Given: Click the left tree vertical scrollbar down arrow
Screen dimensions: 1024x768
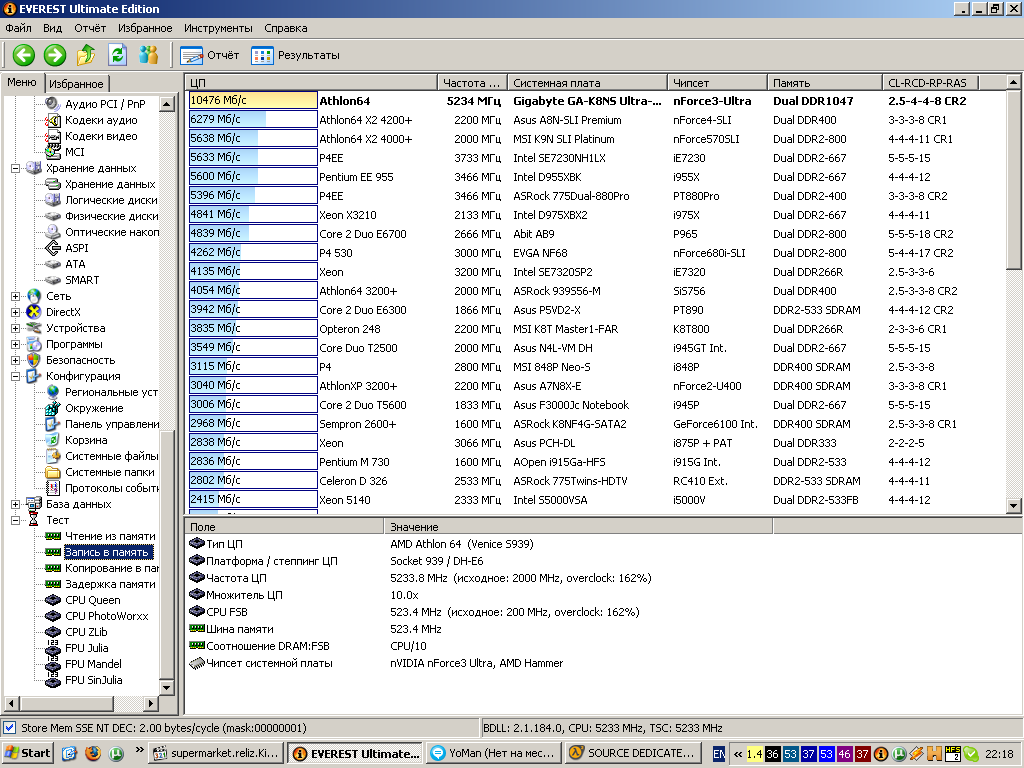Looking at the screenshot, I should click(x=167, y=689).
